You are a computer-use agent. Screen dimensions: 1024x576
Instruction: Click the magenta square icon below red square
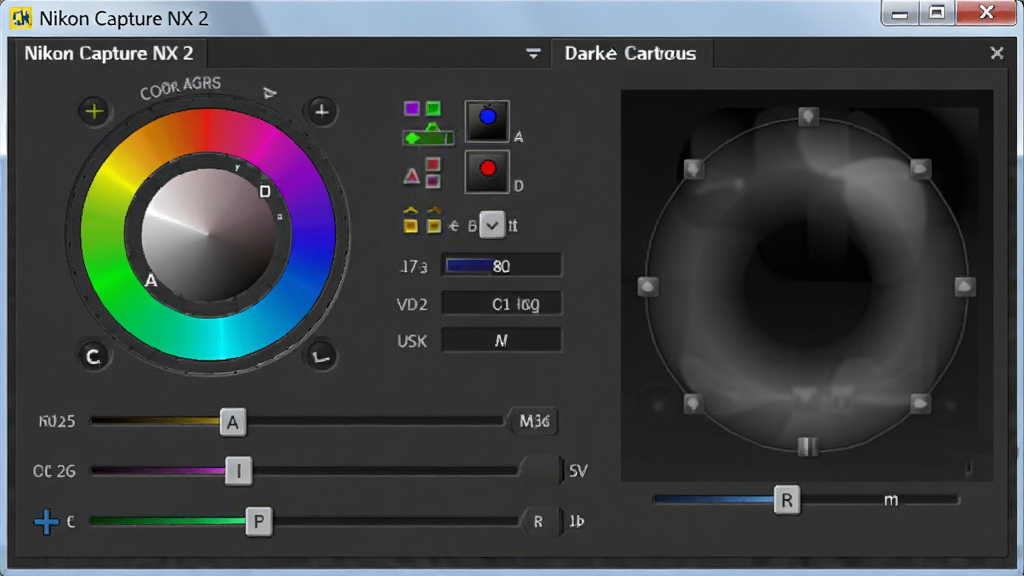(x=433, y=181)
